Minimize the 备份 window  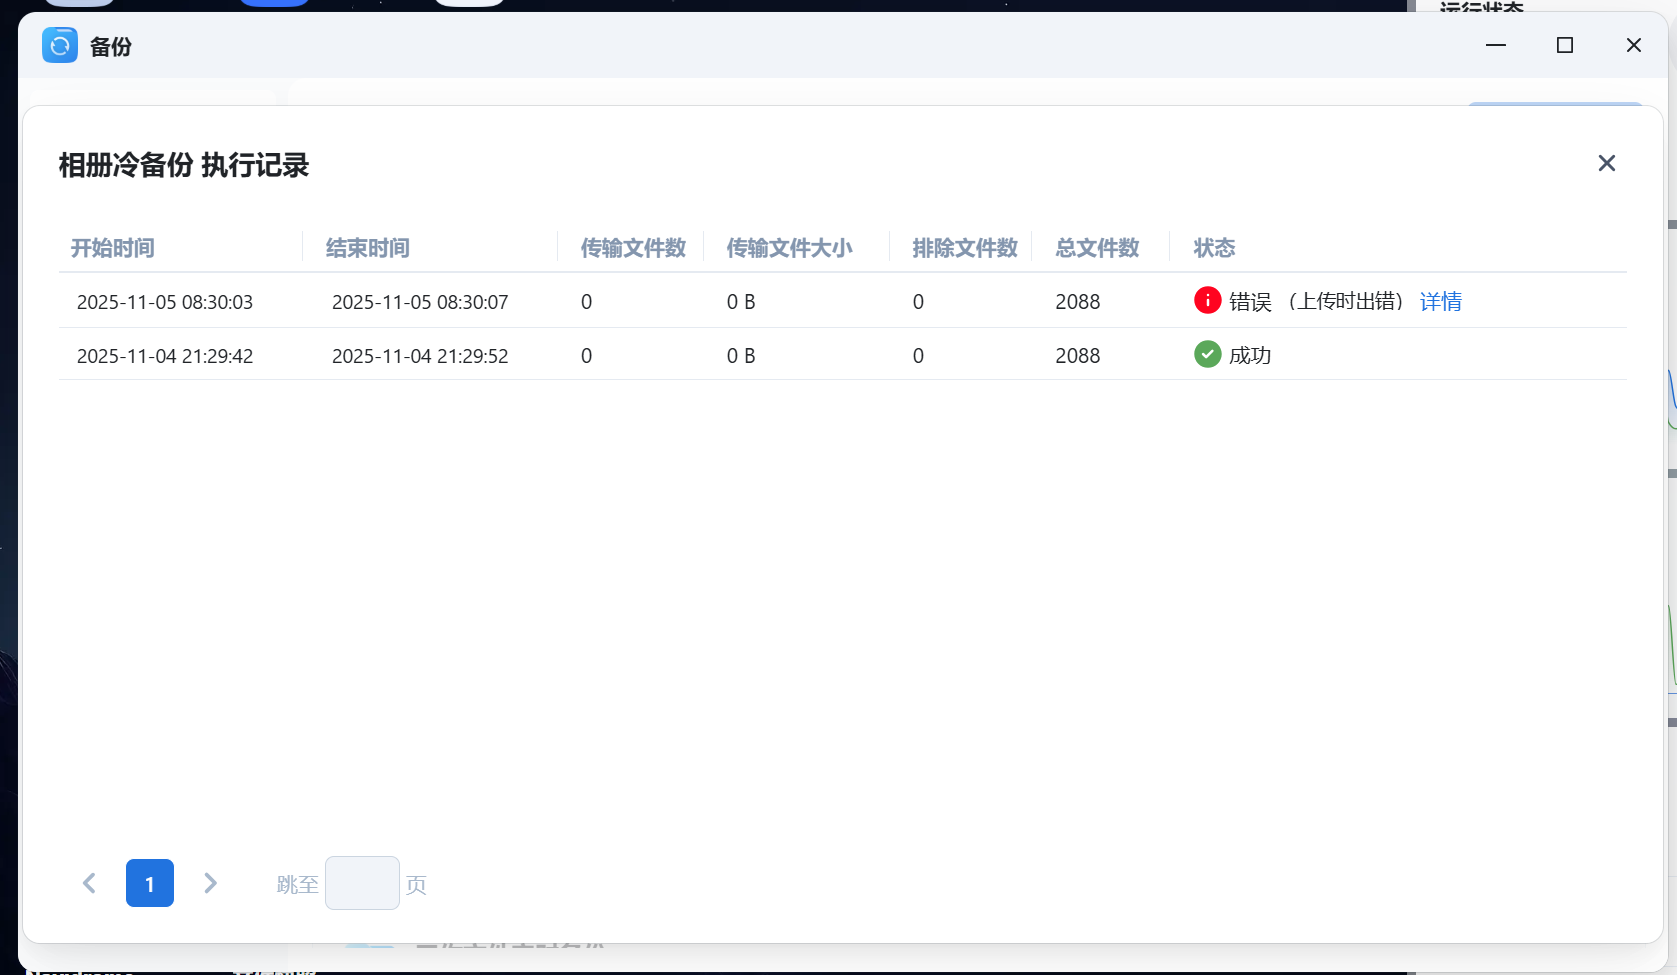coord(1495,45)
